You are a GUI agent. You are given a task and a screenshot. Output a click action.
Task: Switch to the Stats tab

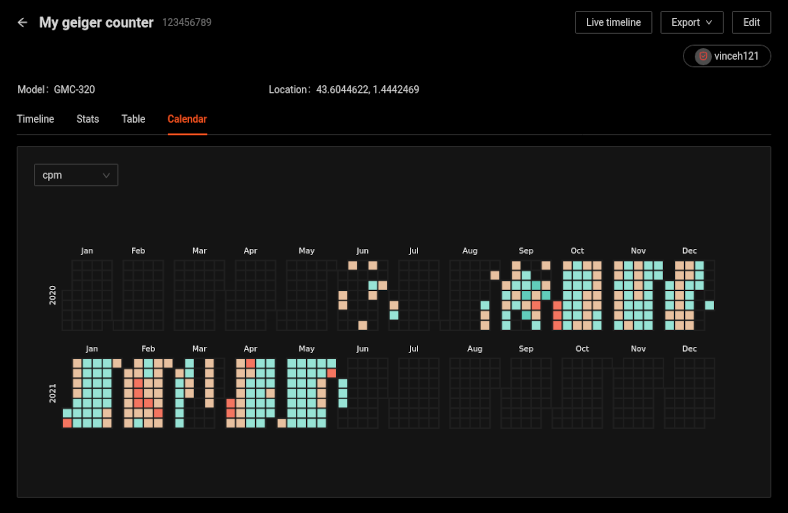87,119
